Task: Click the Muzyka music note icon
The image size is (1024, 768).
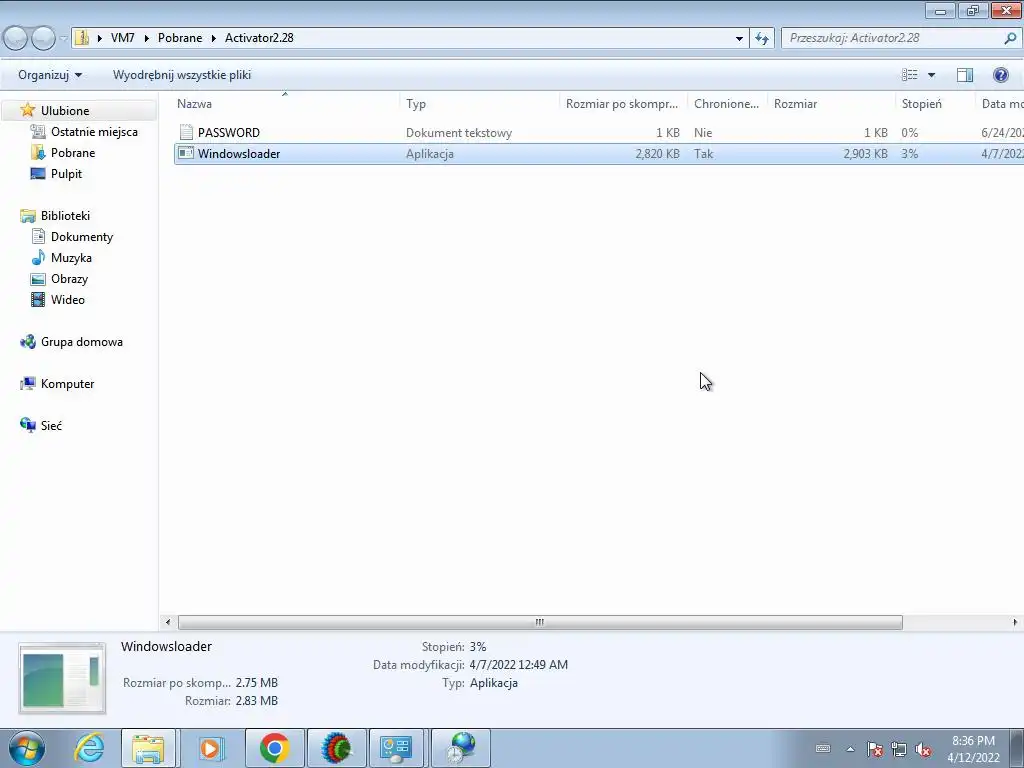Action: click(x=39, y=257)
